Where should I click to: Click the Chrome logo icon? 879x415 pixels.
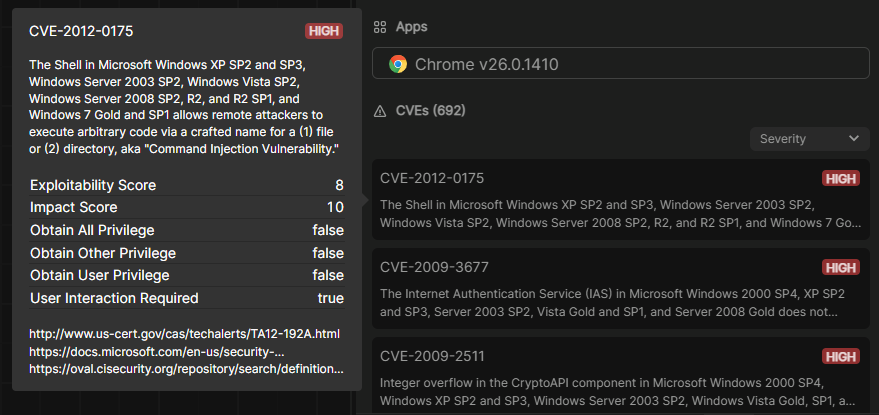click(x=398, y=64)
